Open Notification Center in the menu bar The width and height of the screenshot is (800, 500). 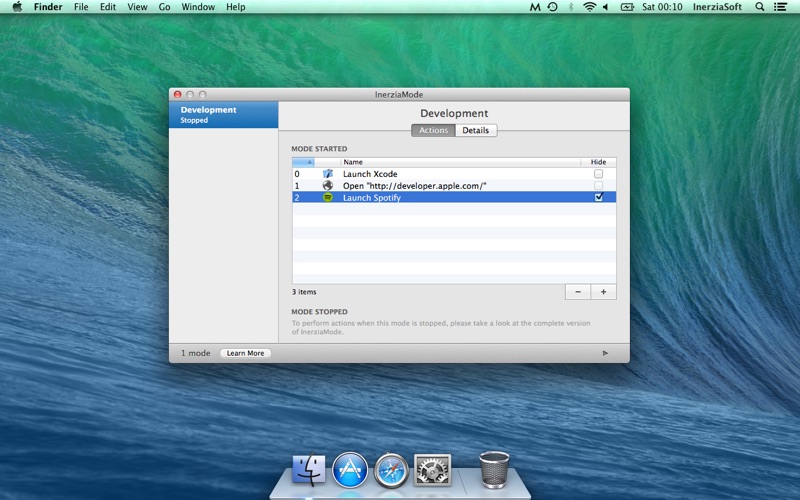coord(780,7)
